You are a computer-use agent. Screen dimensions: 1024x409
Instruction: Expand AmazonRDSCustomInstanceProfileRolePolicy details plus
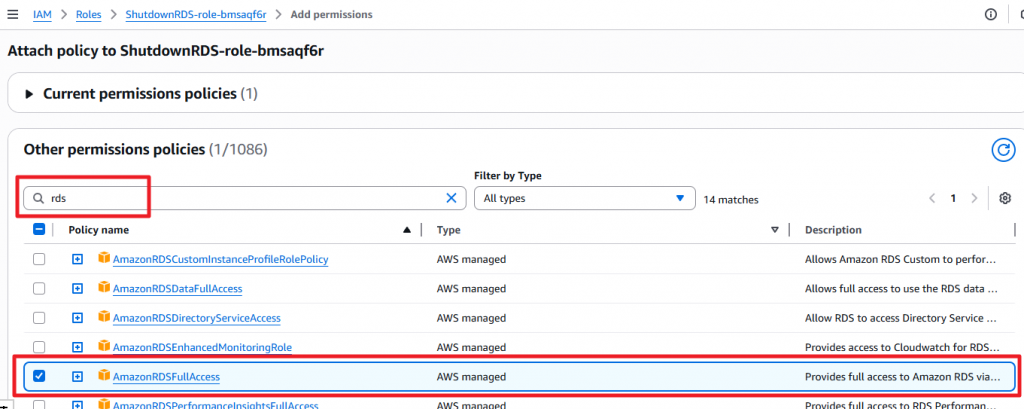(78, 259)
